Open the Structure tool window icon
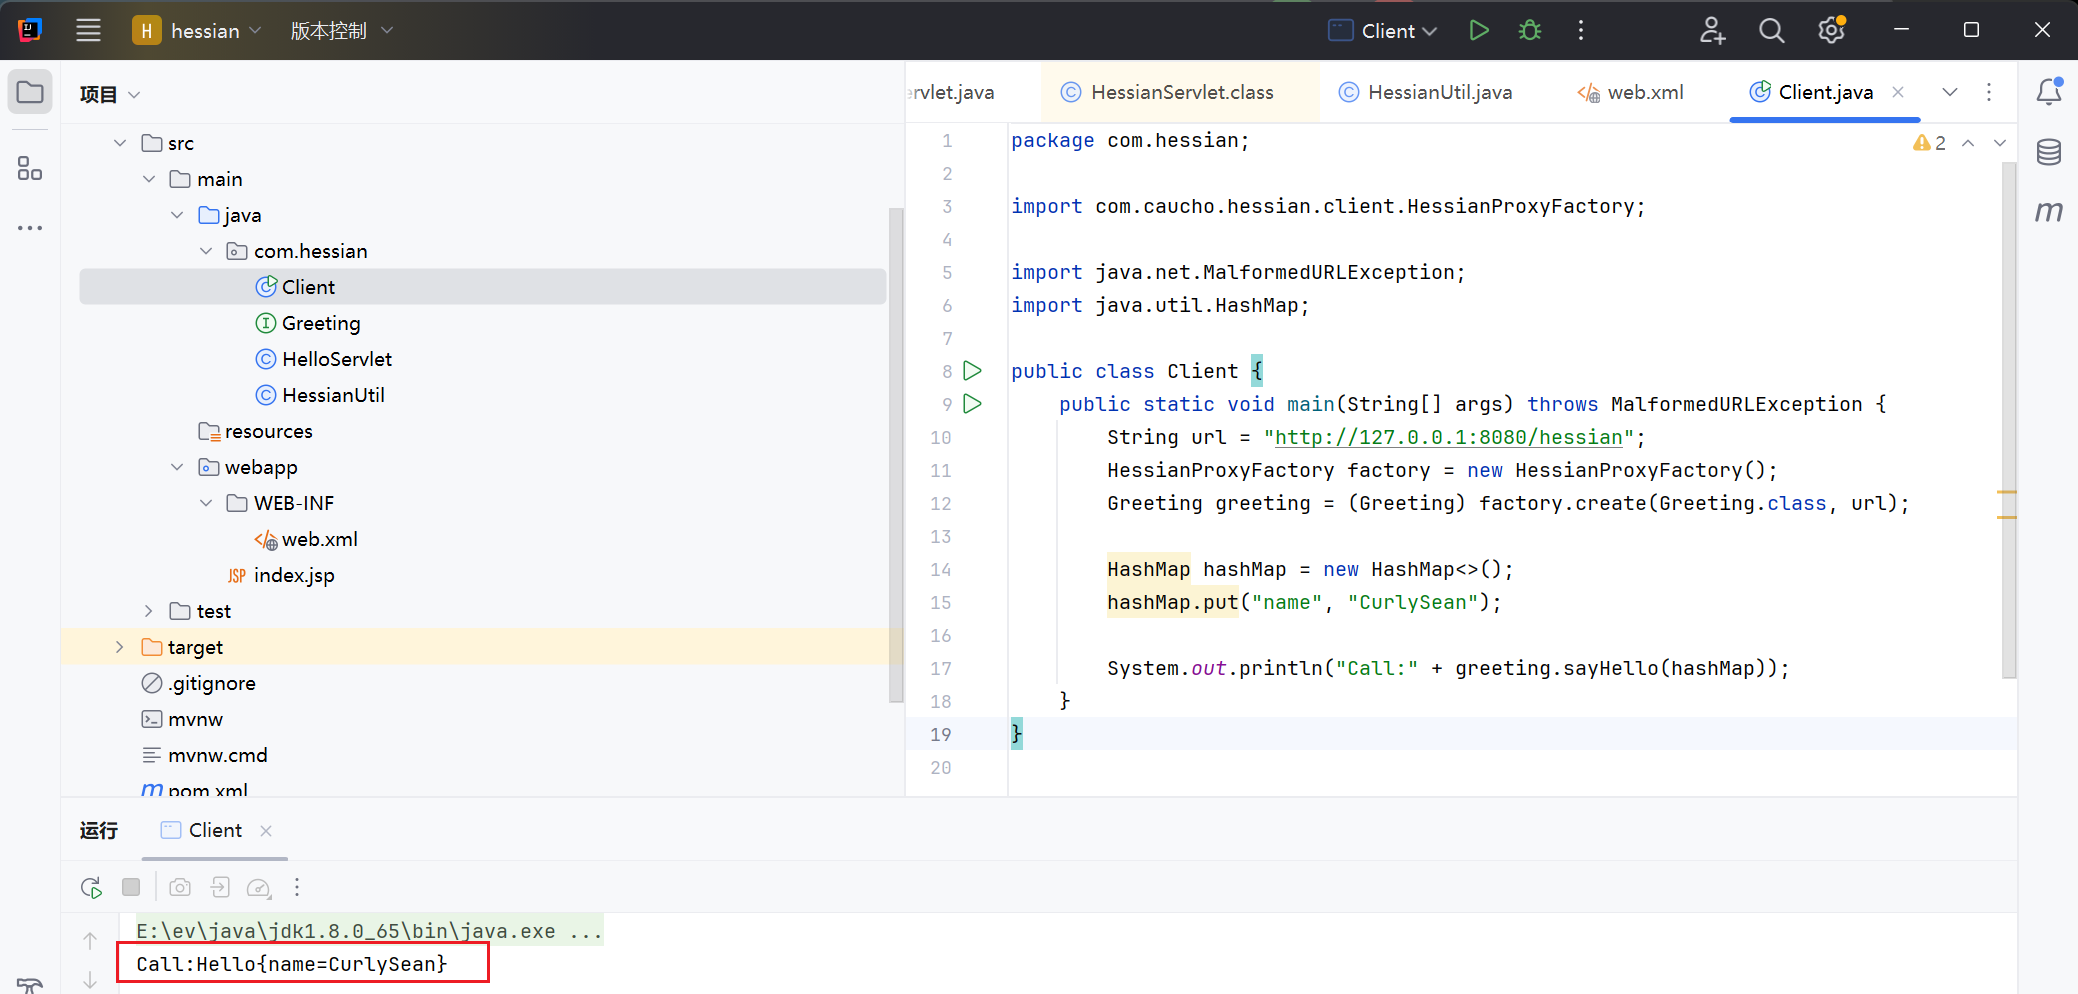This screenshot has width=2078, height=994. [30, 168]
